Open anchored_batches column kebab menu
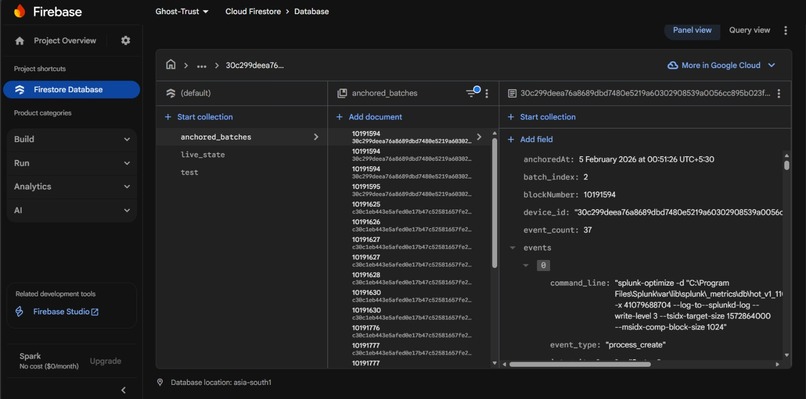806x399 pixels. tap(487, 94)
